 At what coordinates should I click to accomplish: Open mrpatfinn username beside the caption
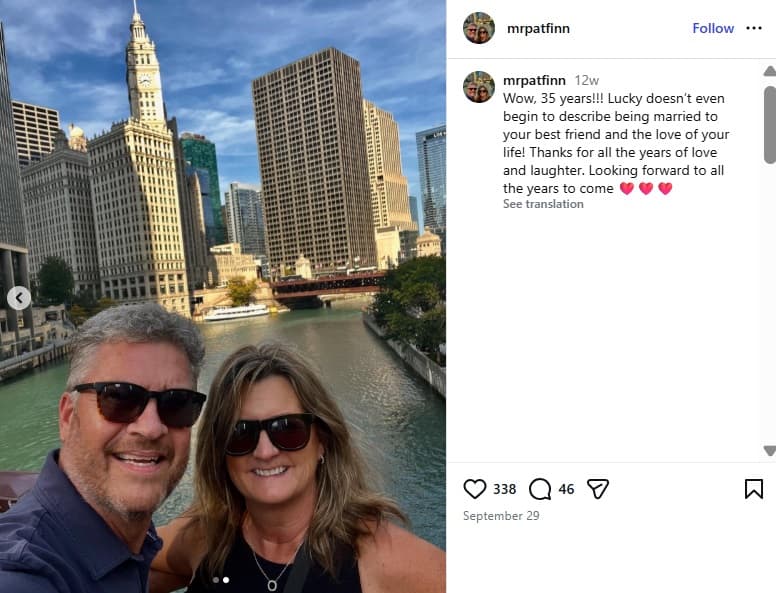[534, 80]
